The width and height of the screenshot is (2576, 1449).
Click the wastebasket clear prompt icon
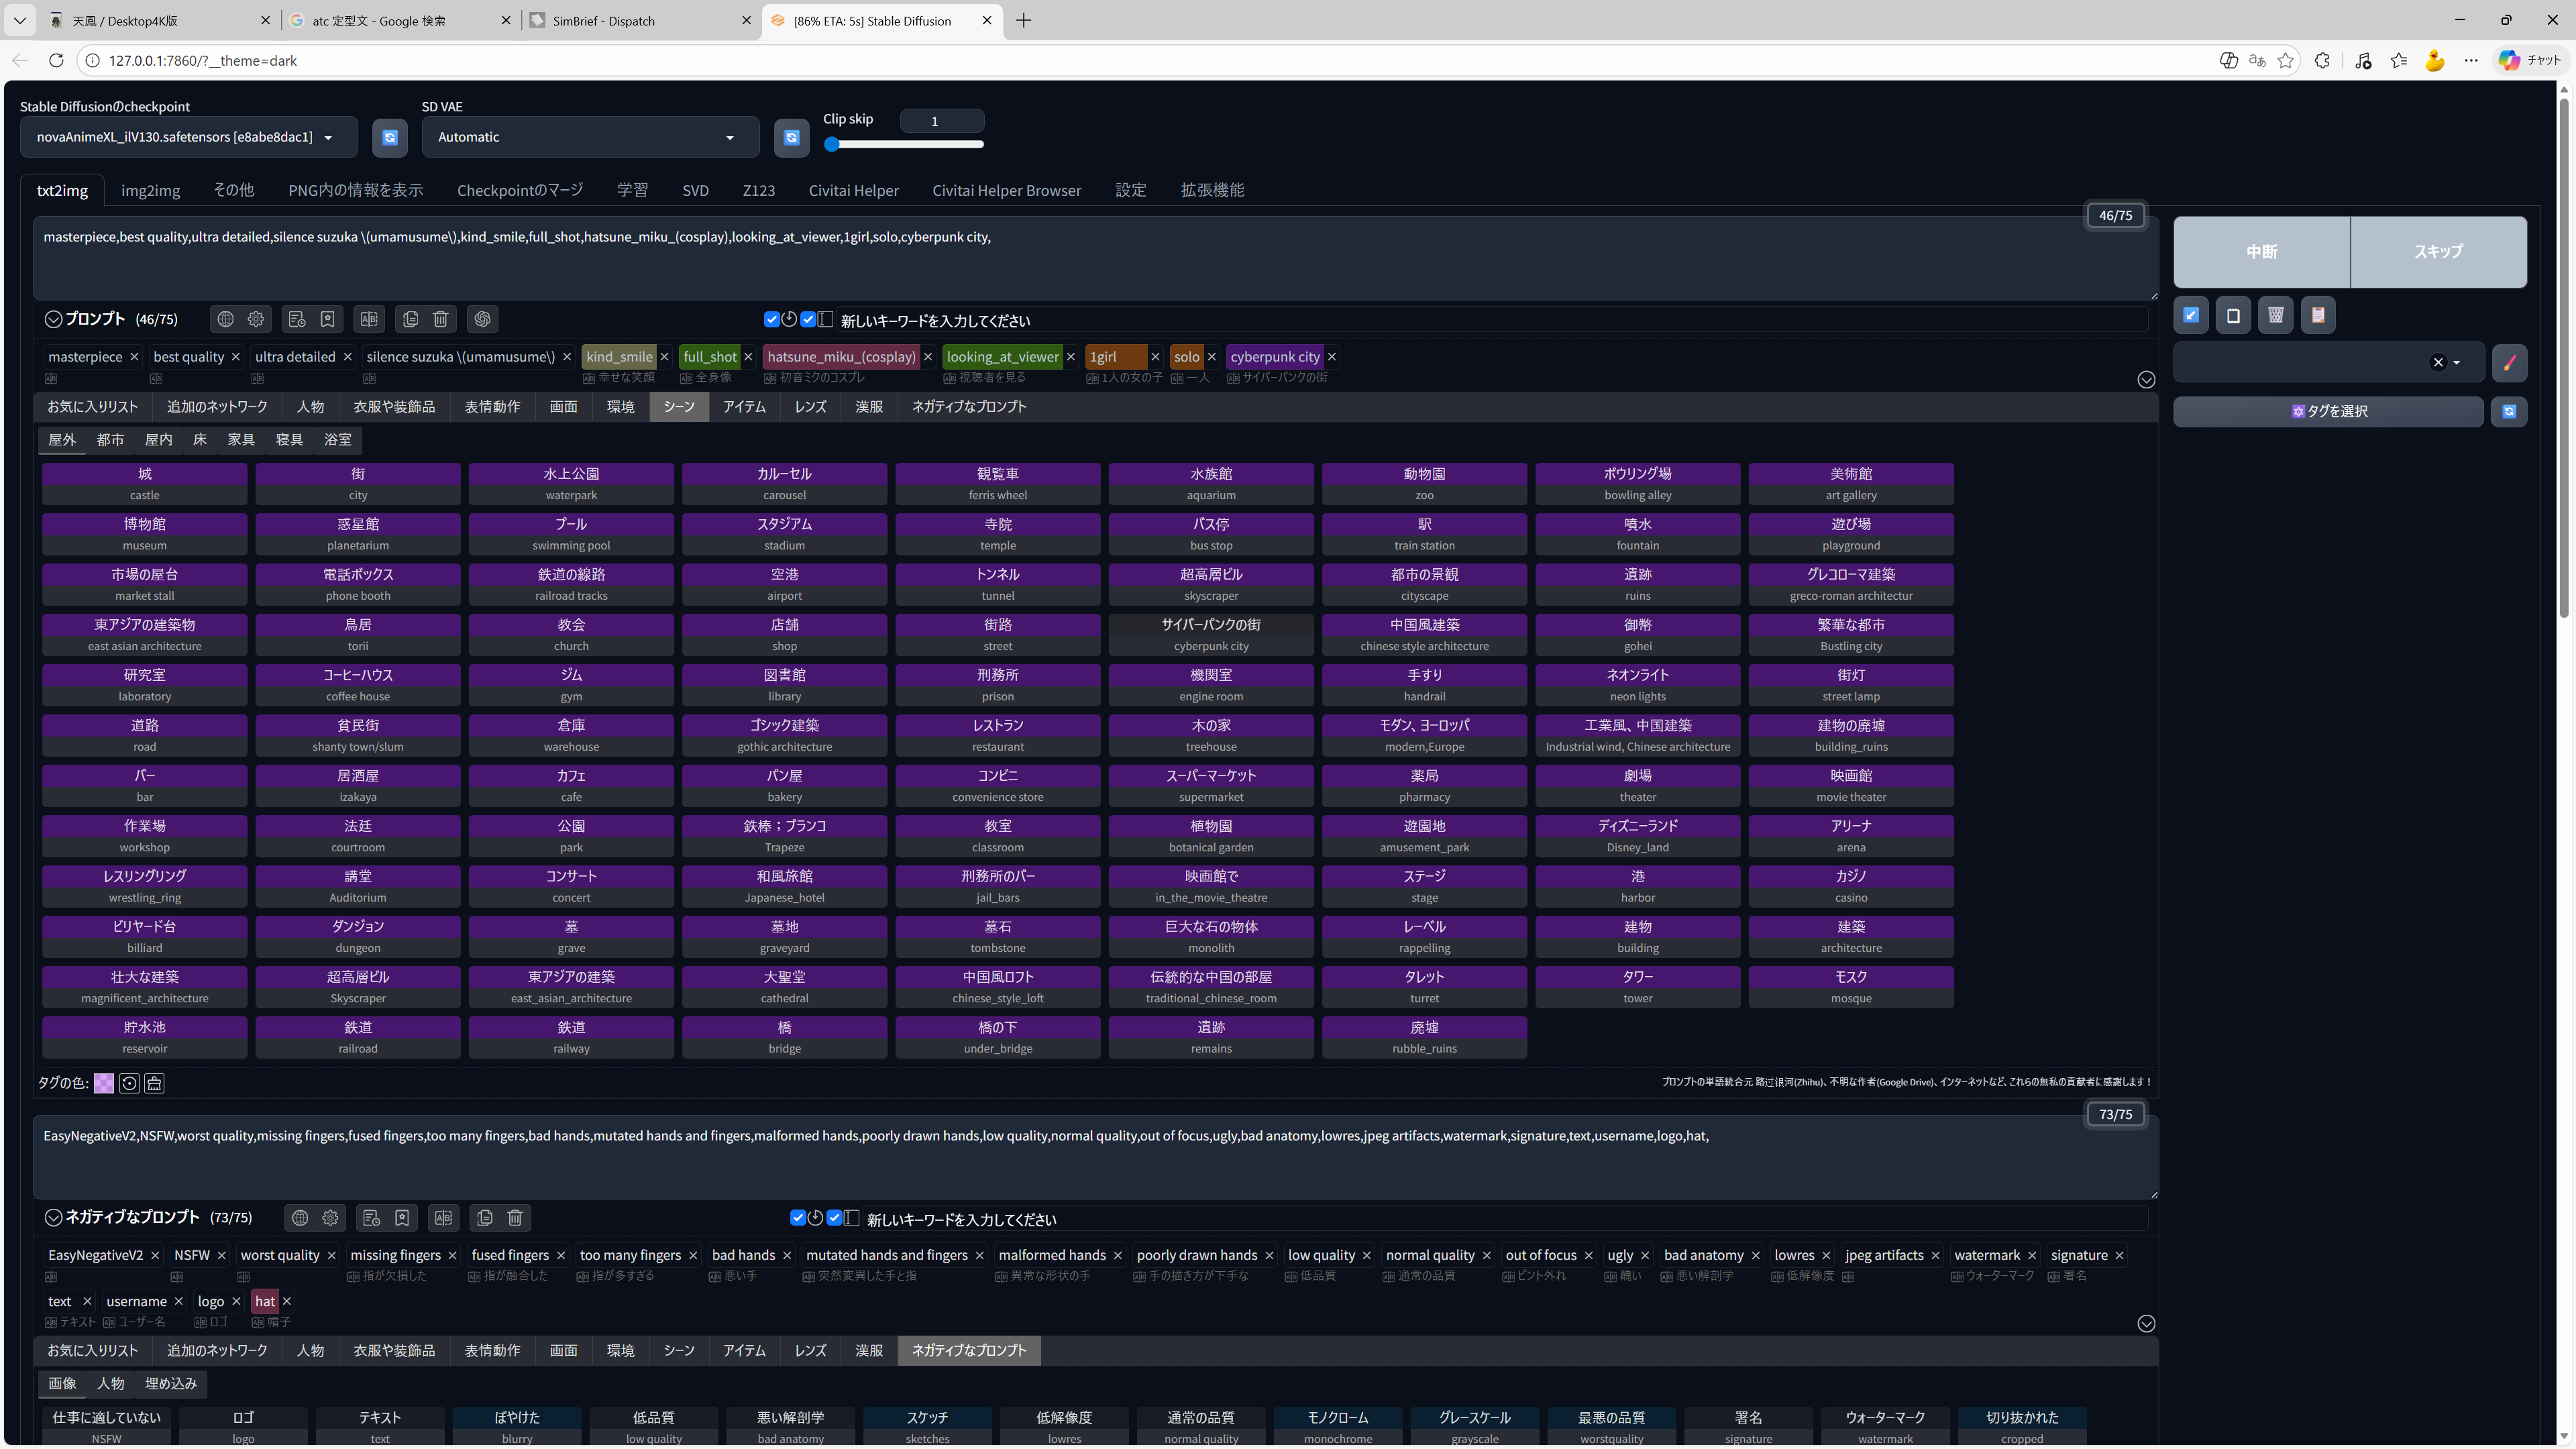2275,315
